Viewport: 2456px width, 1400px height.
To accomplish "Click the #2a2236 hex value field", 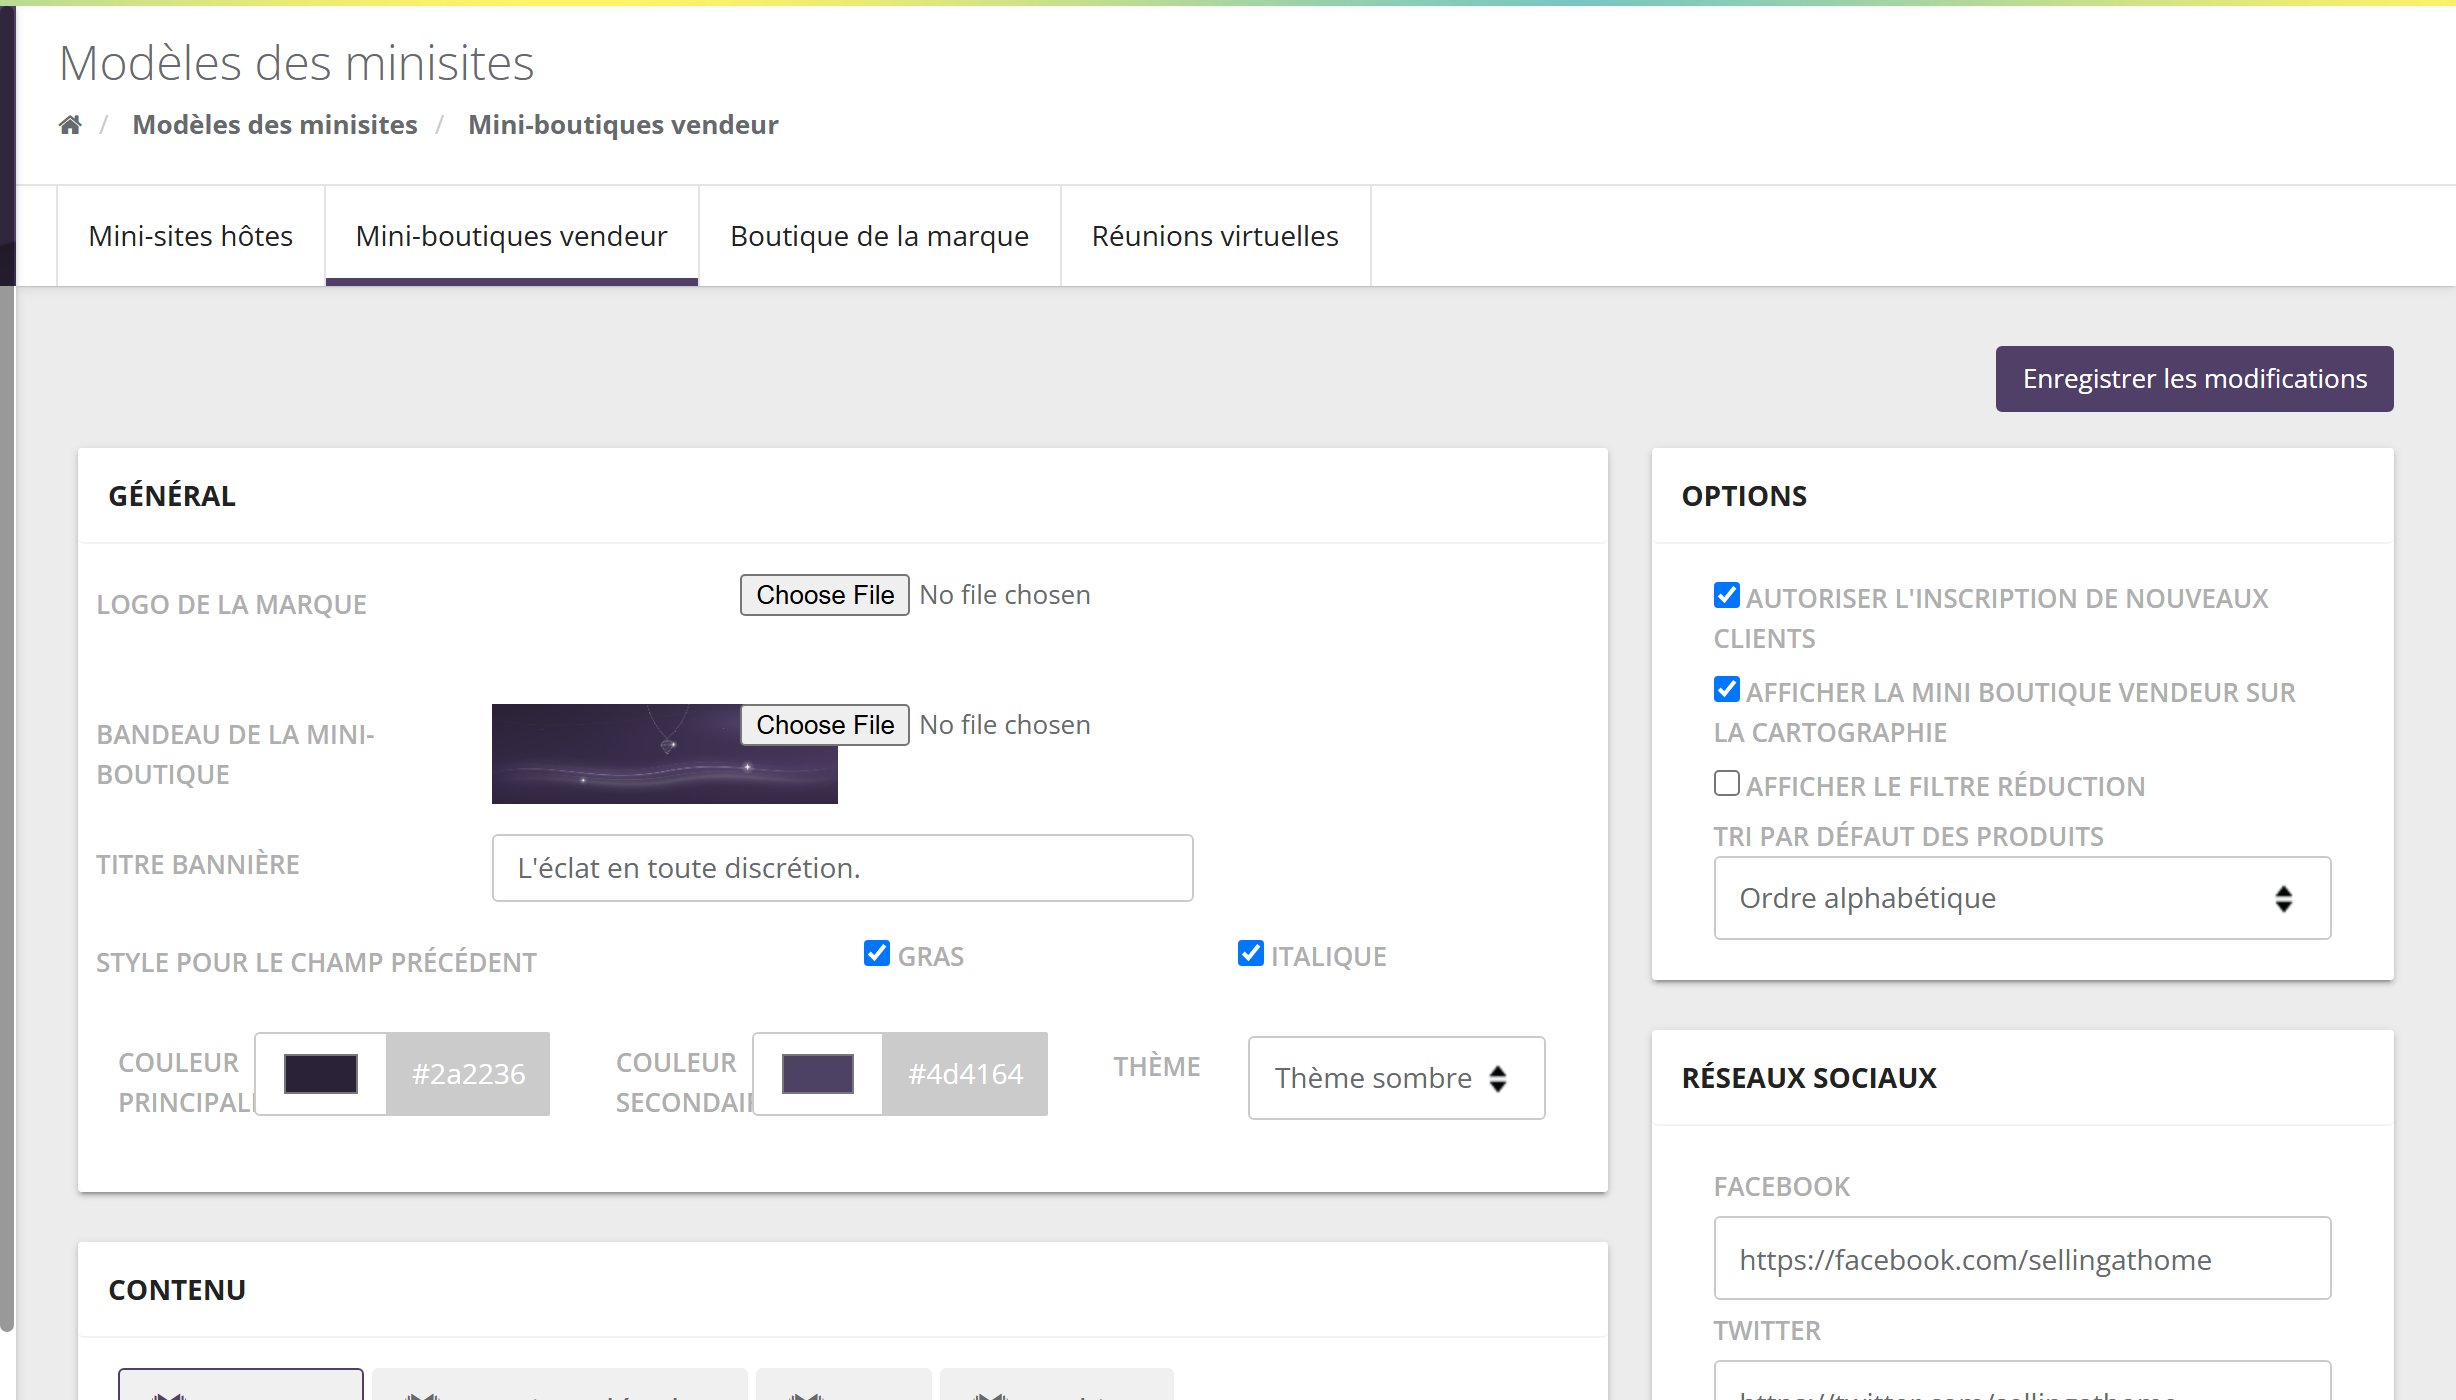I will point(468,1074).
